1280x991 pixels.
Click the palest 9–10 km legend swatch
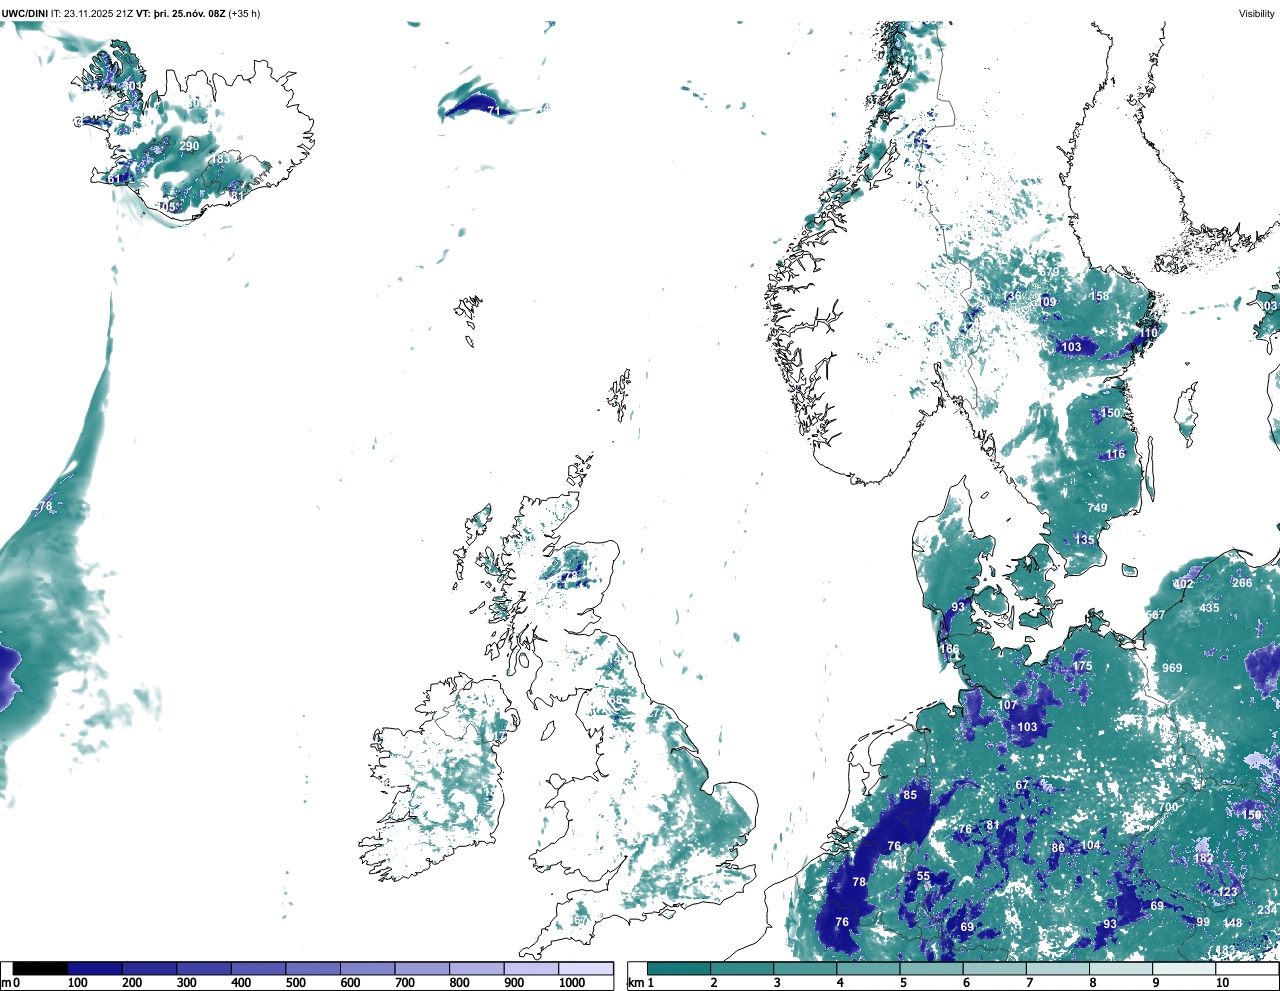[x=1185, y=968]
